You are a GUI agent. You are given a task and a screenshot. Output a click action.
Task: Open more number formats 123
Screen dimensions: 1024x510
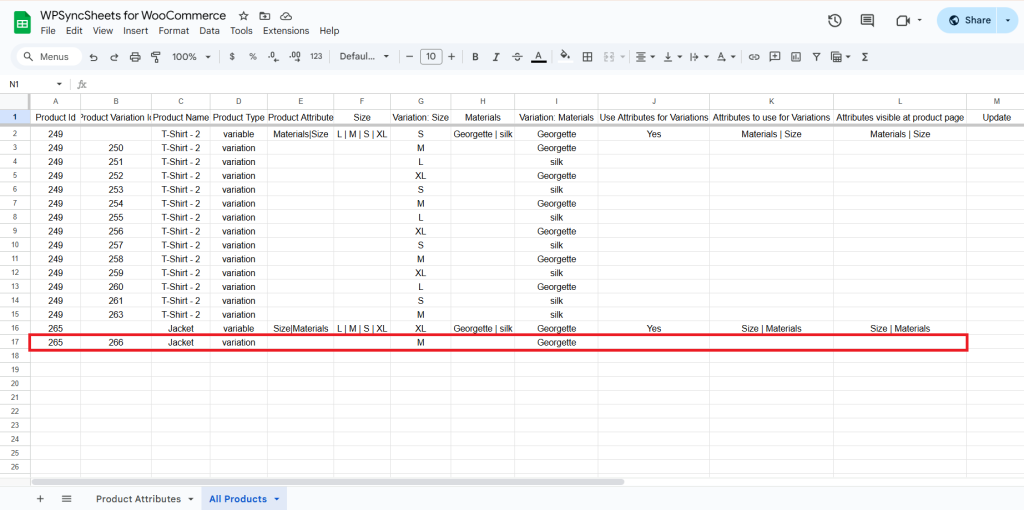coord(316,57)
